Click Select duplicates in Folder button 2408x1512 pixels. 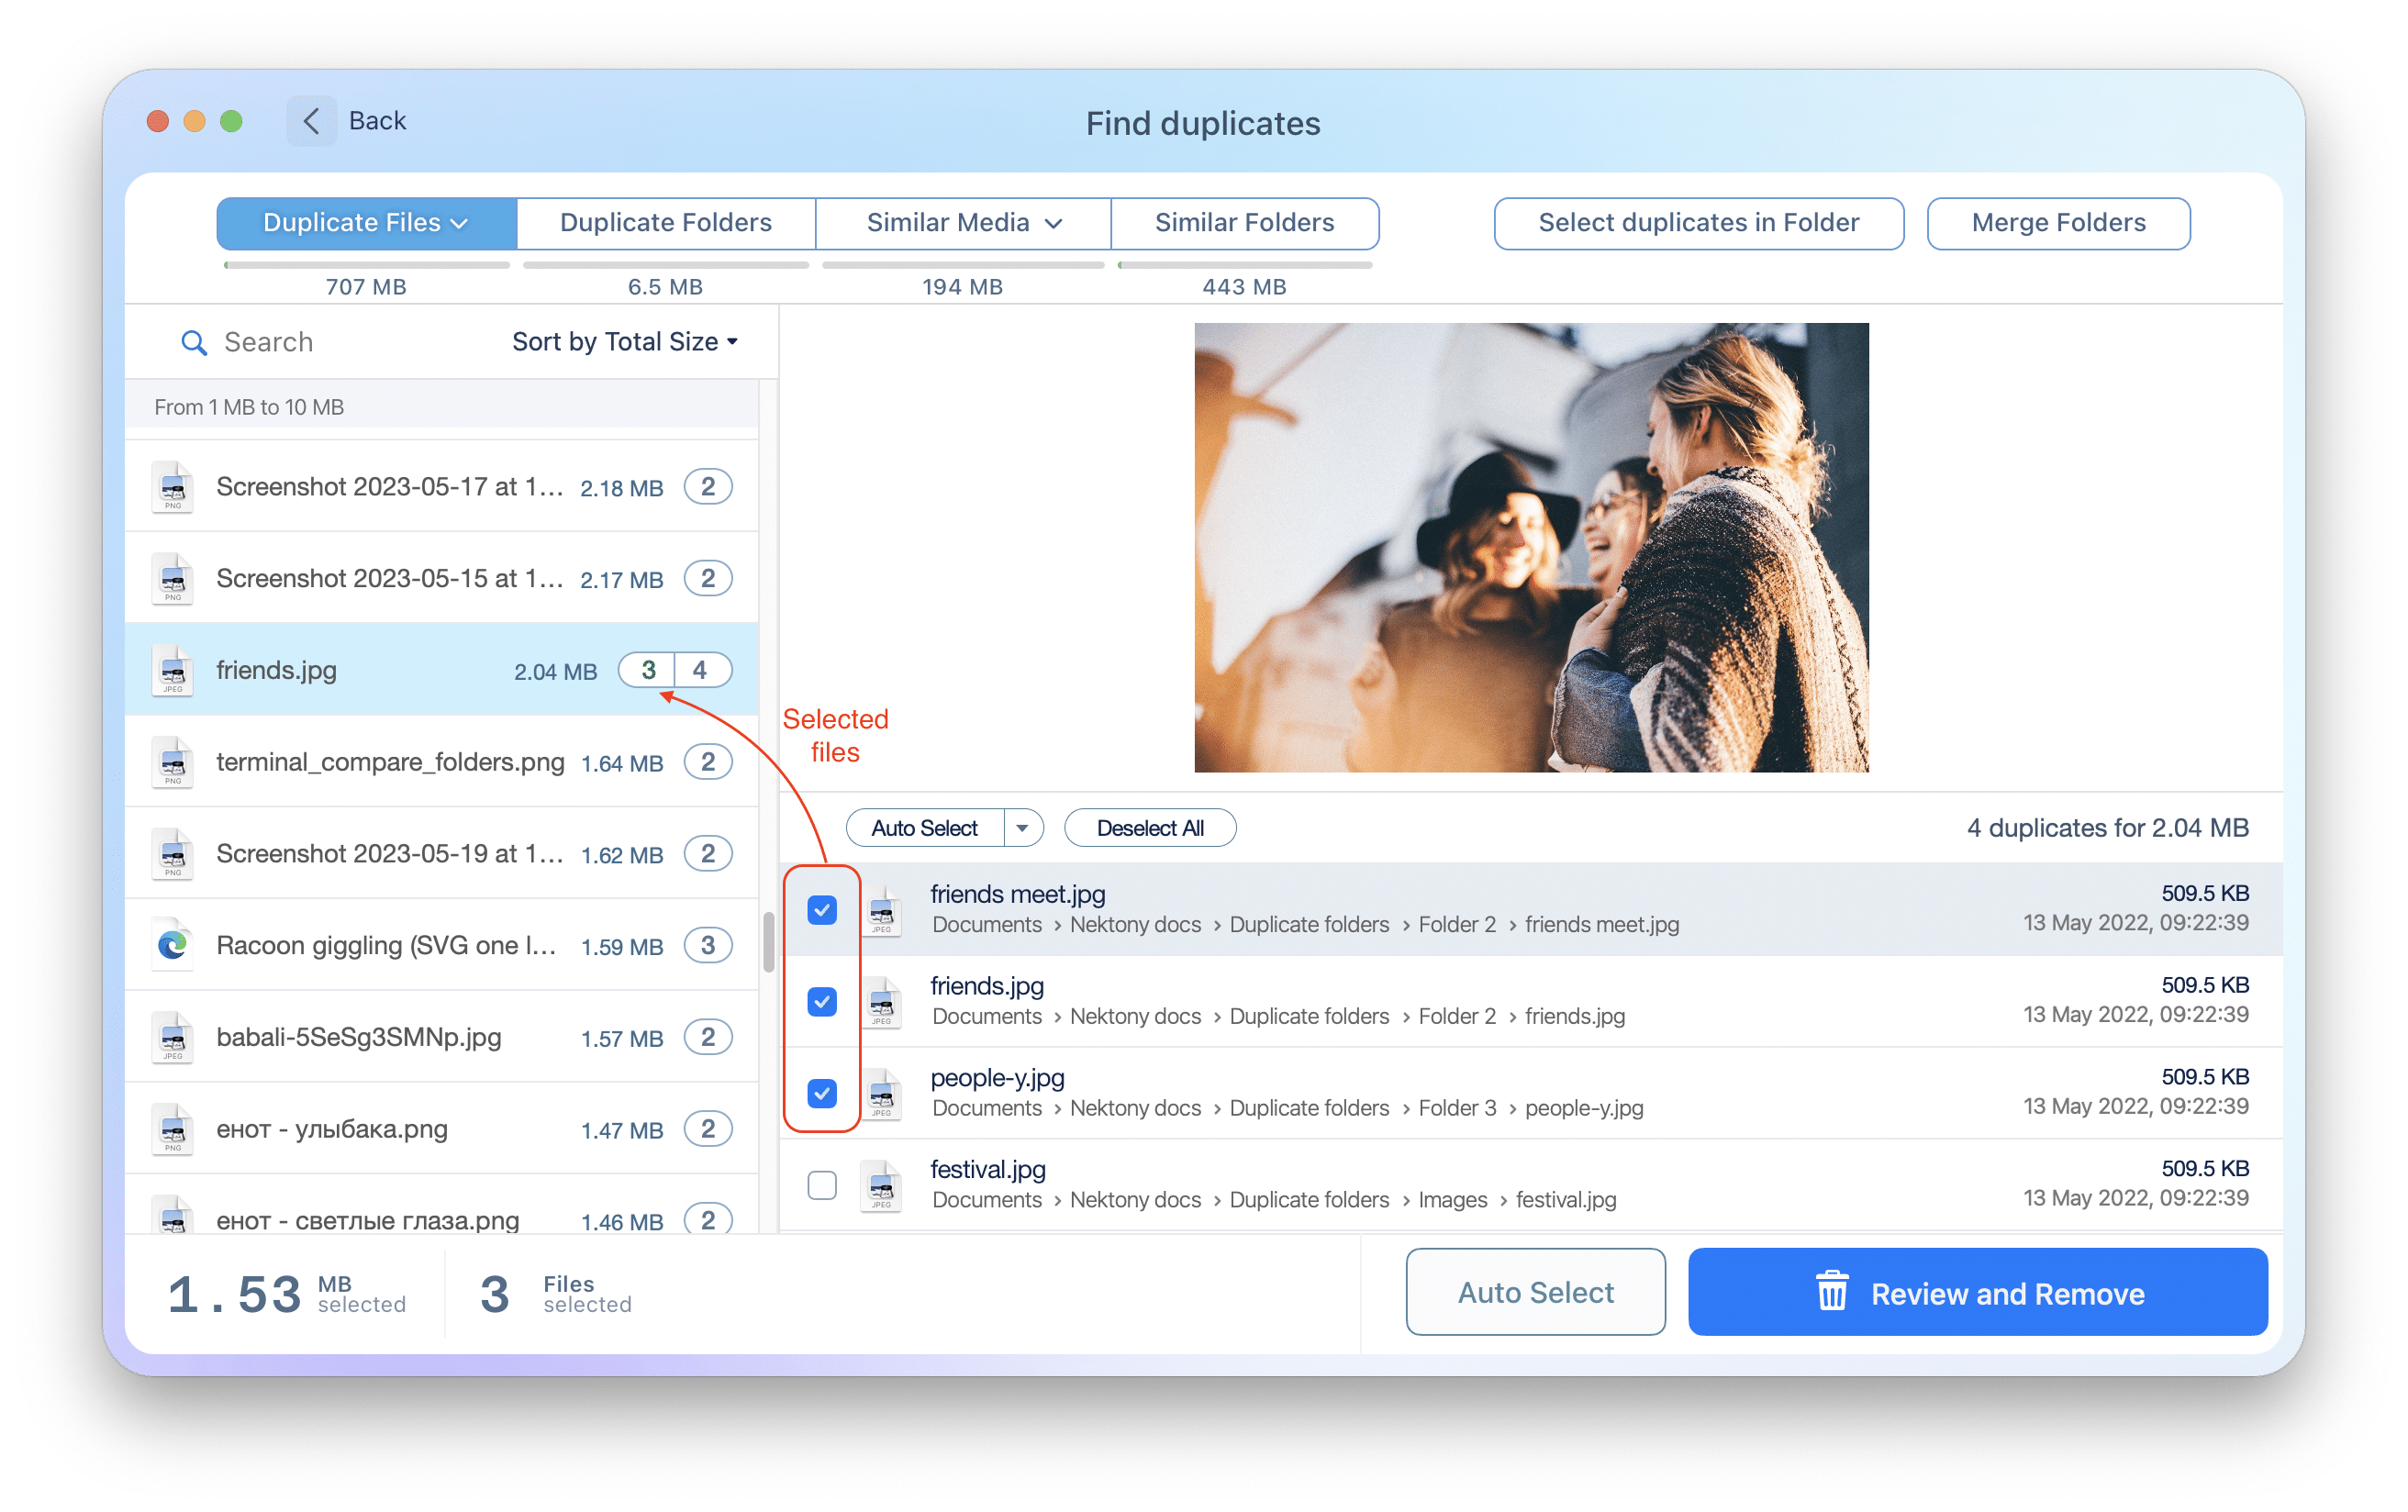(x=1699, y=223)
